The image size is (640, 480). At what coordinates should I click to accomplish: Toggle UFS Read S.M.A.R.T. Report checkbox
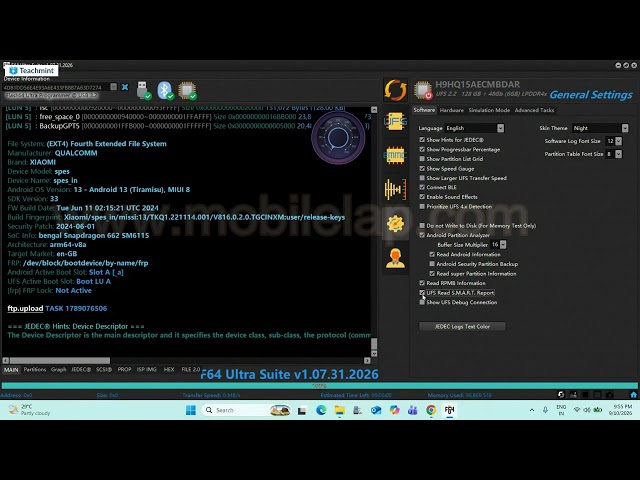point(422,293)
